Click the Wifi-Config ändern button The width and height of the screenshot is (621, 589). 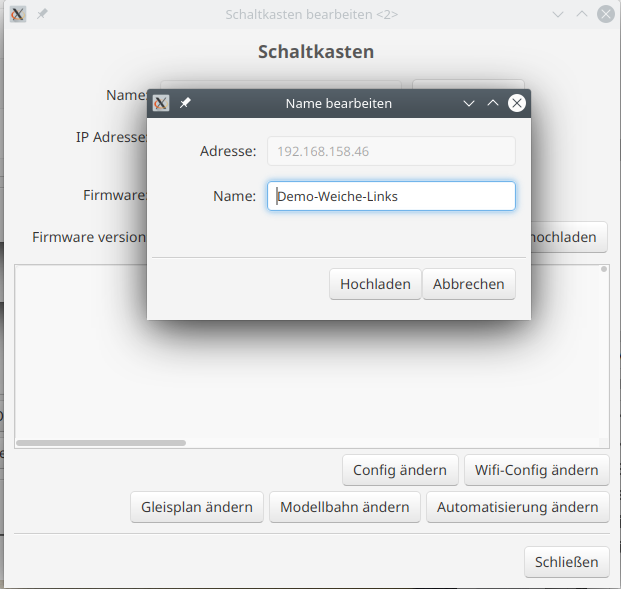click(536, 470)
